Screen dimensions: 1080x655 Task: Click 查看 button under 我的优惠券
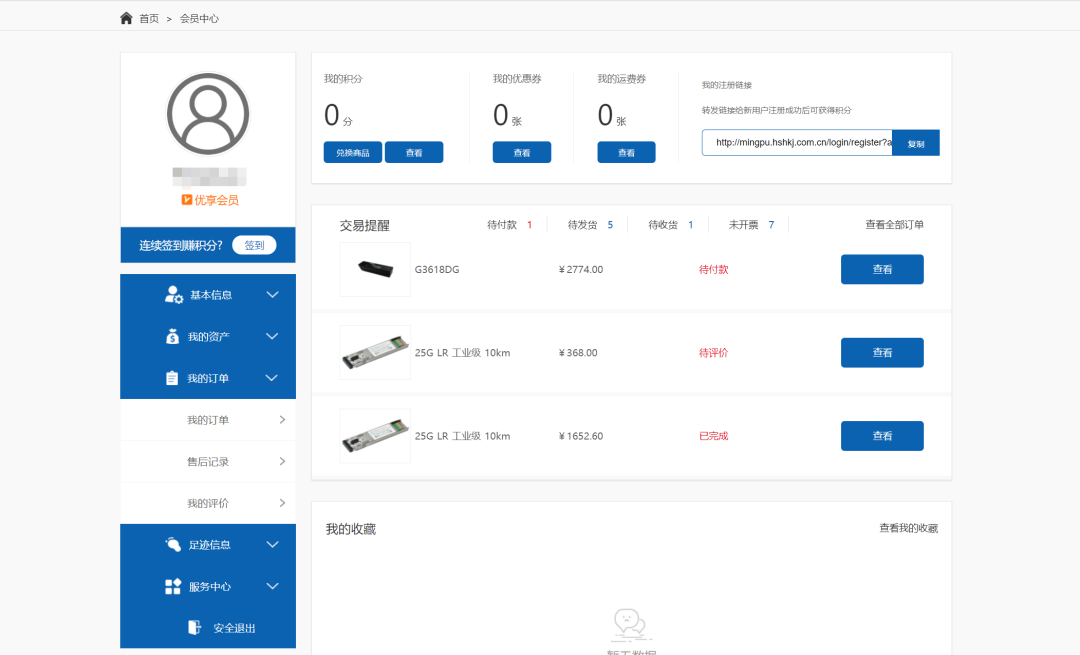pyautogui.click(x=521, y=152)
